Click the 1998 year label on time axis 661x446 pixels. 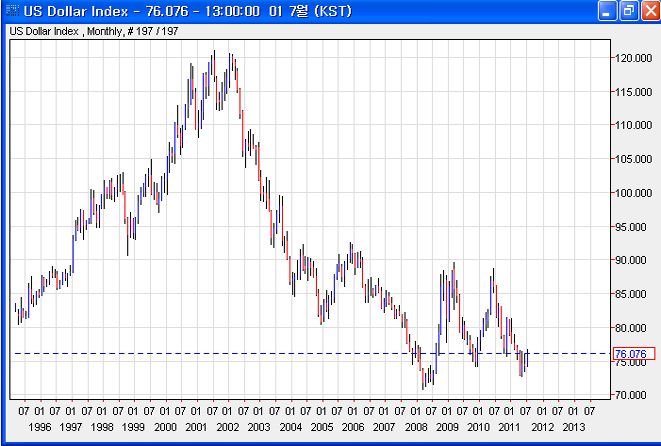[102, 427]
